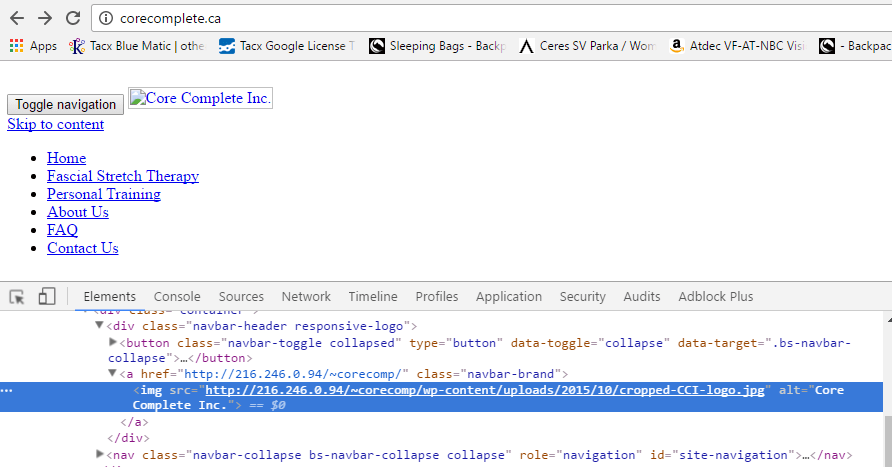Viewport: 892px width, 467px height.
Task: Open the Apps bookmarks shortcut
Action: (x=33, y=46)
